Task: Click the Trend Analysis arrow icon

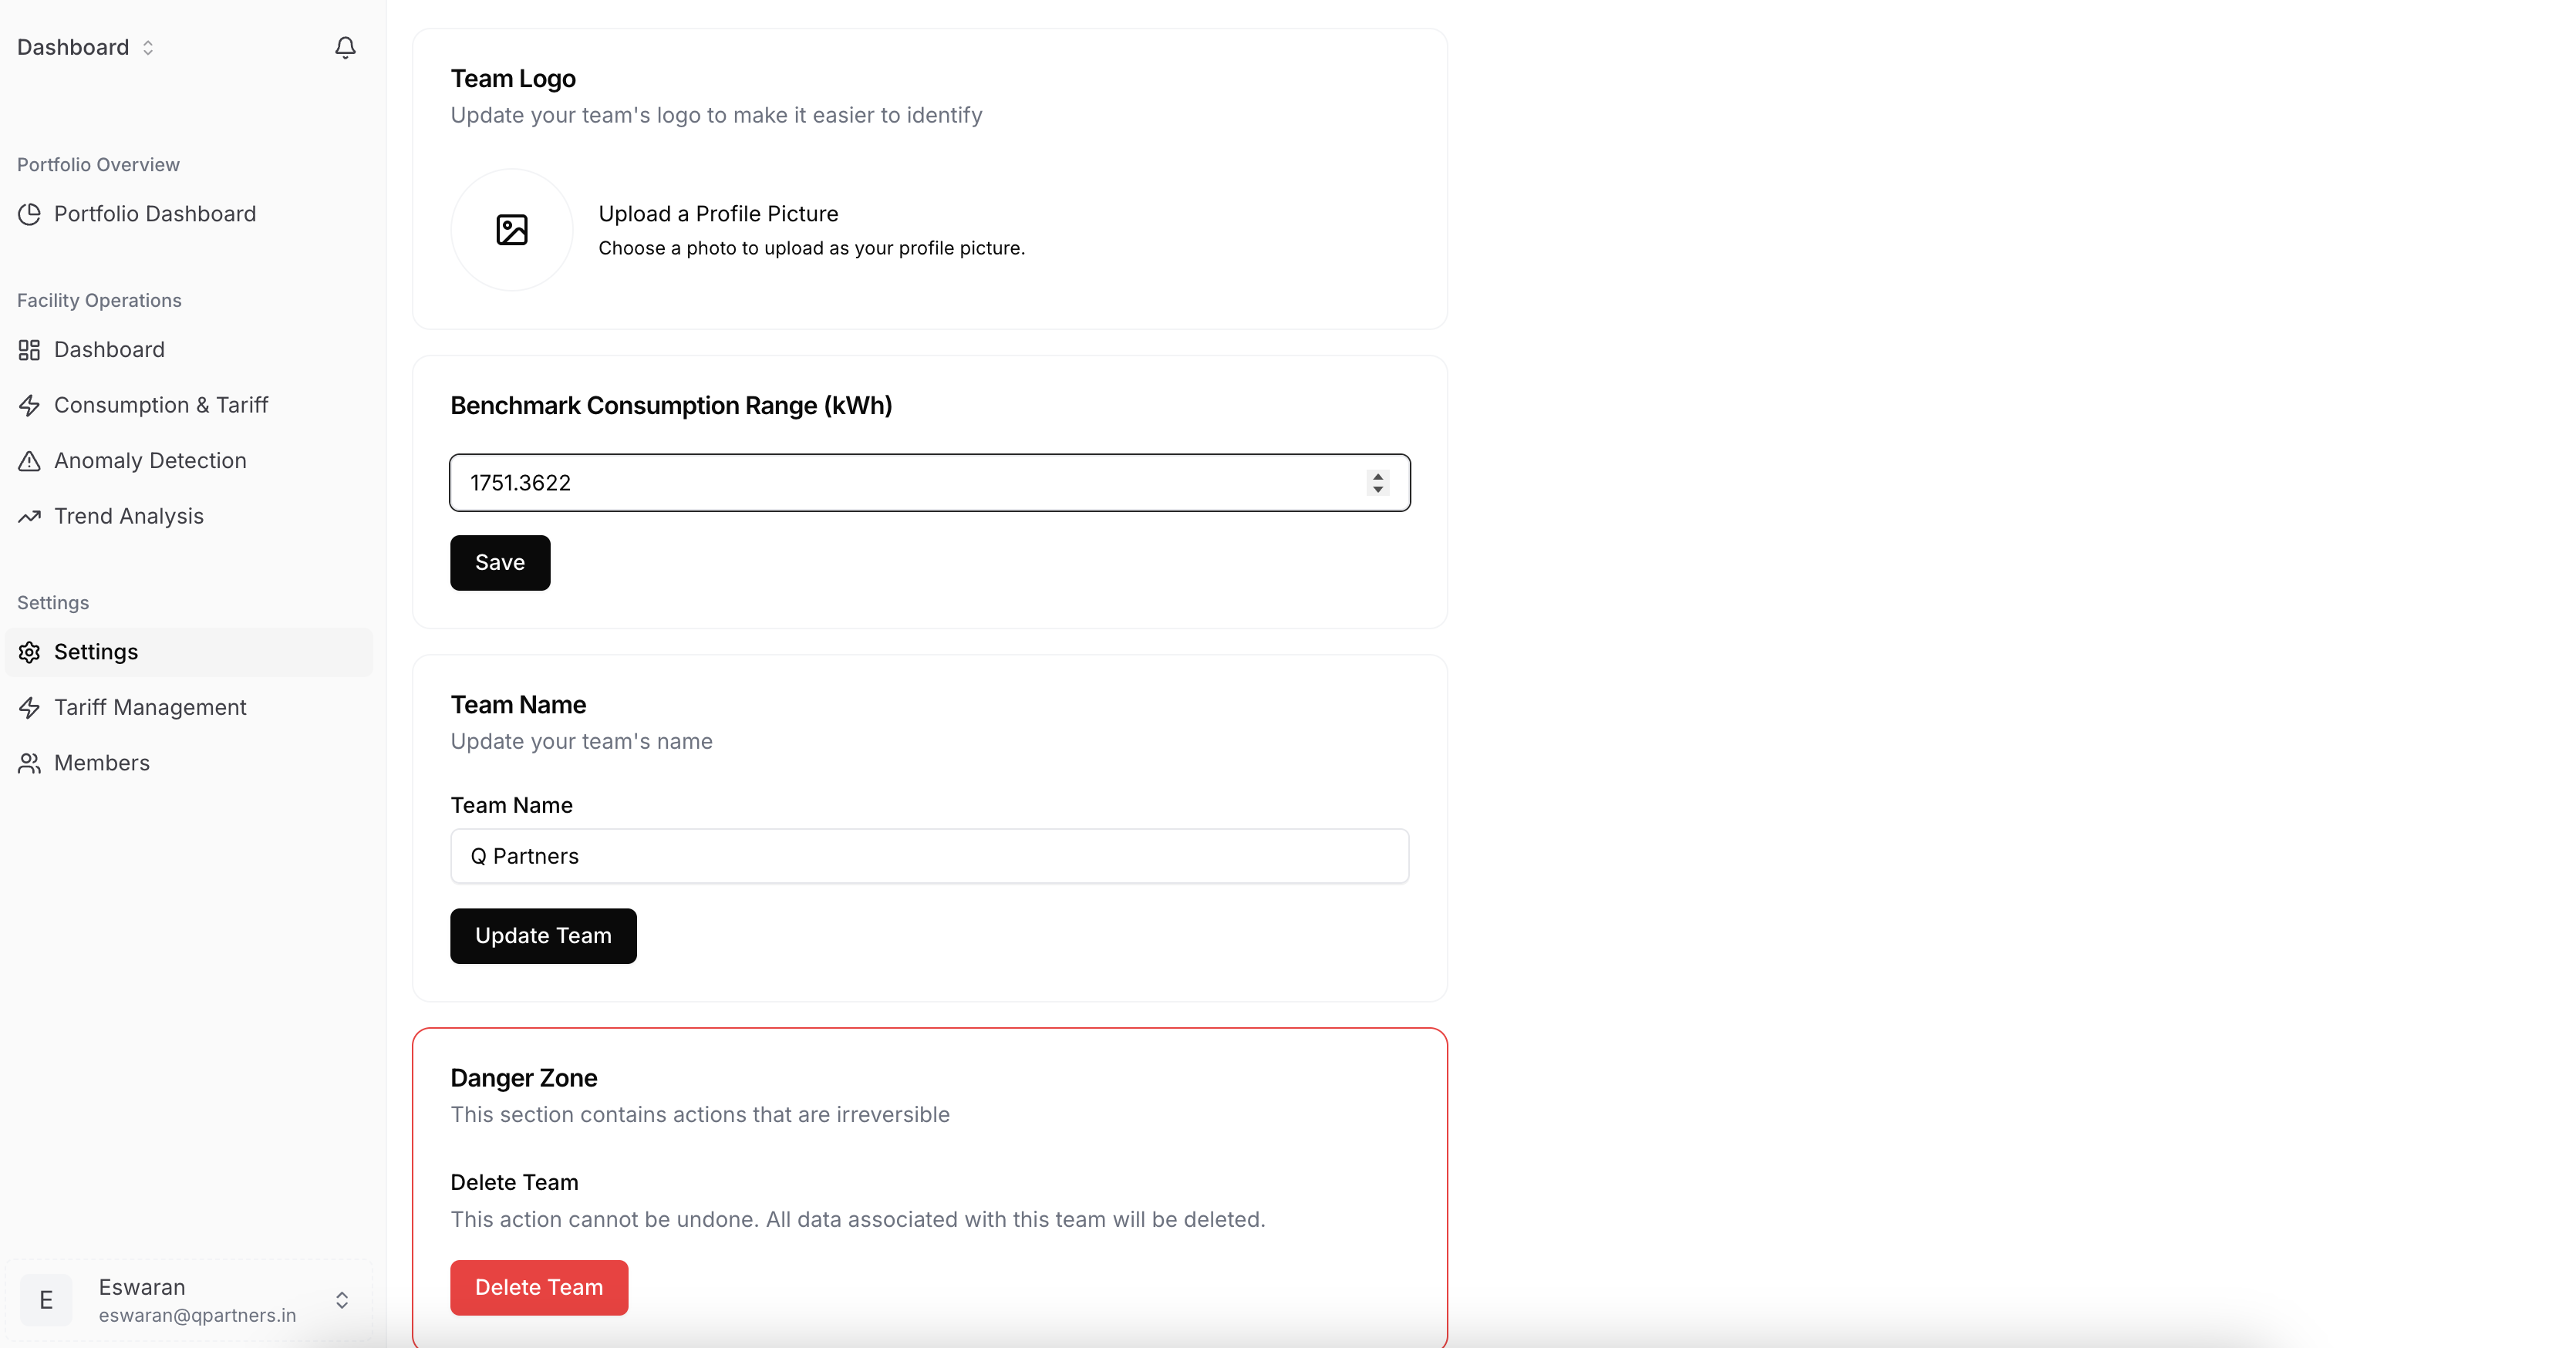Action: click(x=30, y=516)
